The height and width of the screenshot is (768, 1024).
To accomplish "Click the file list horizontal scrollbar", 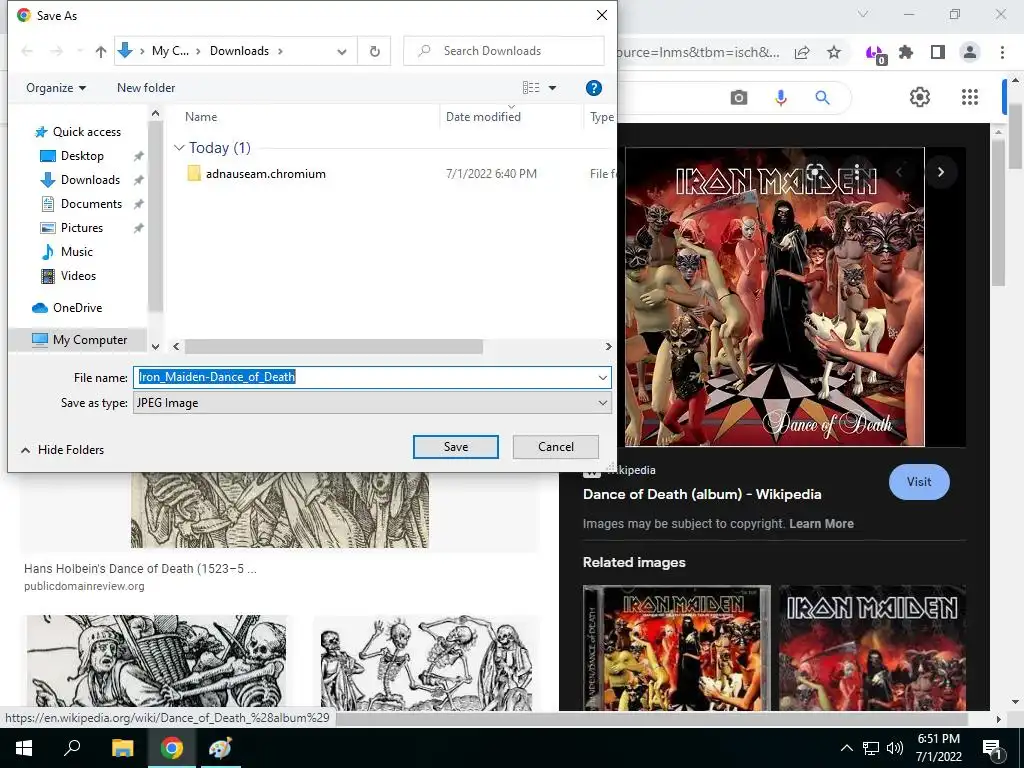I will coord(334,347).
